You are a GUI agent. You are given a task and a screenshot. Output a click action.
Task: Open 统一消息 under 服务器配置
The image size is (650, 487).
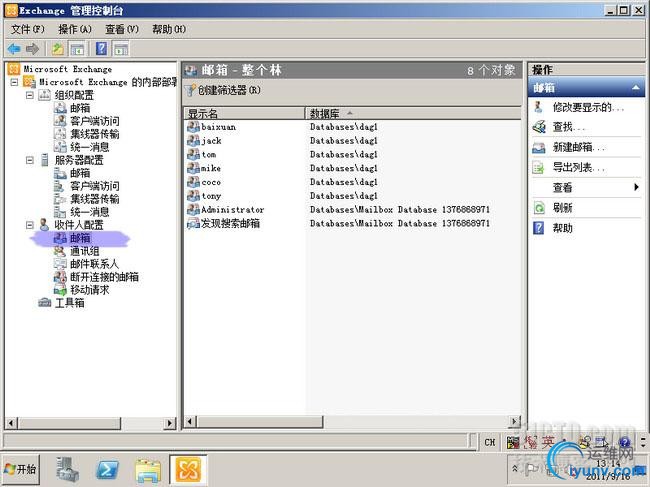90,212
